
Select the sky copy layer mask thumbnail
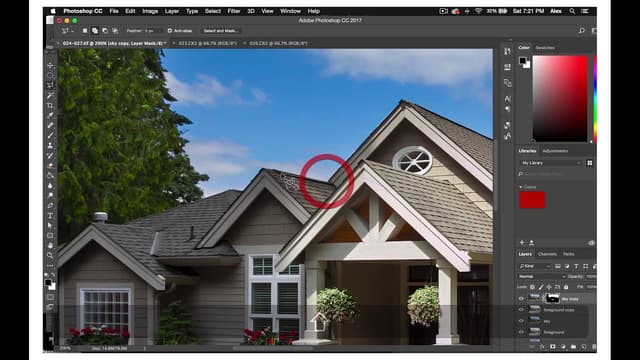552,298
